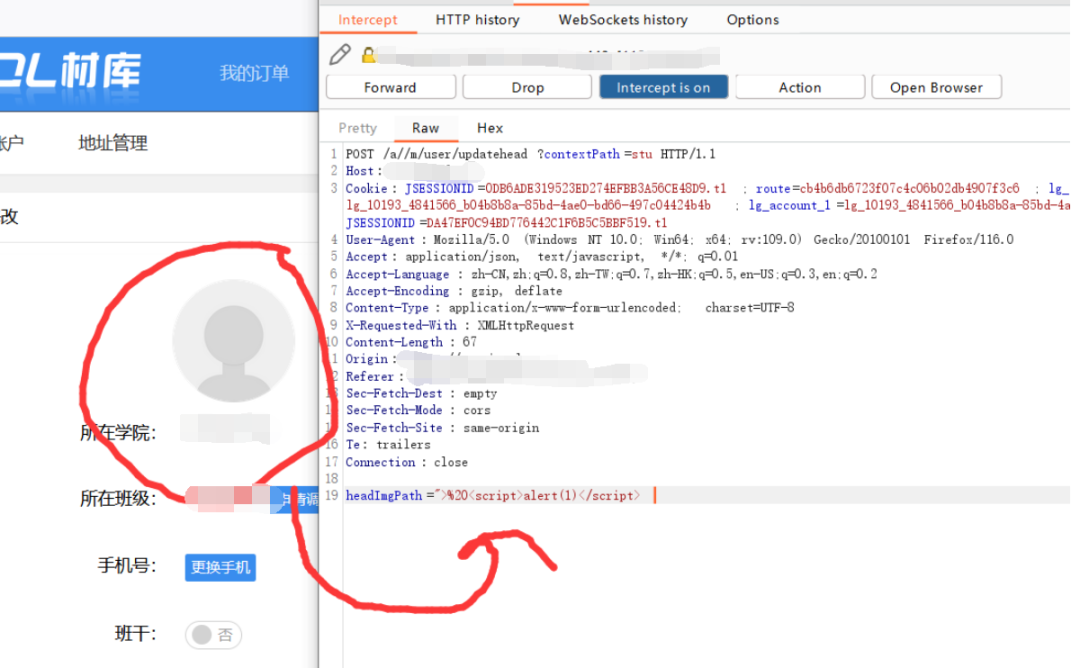Click the padlock HTTPS icon
1080x668 pixels.
point(368,55)
